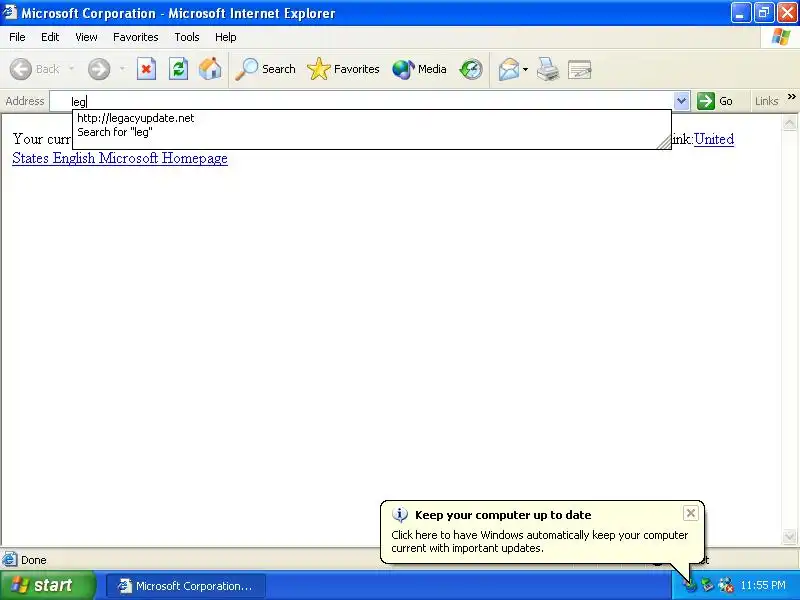Viewport: 800px width, 600px height.
Task: Refresh the page with green arrows icon
Action: click(x=178, y=69)
